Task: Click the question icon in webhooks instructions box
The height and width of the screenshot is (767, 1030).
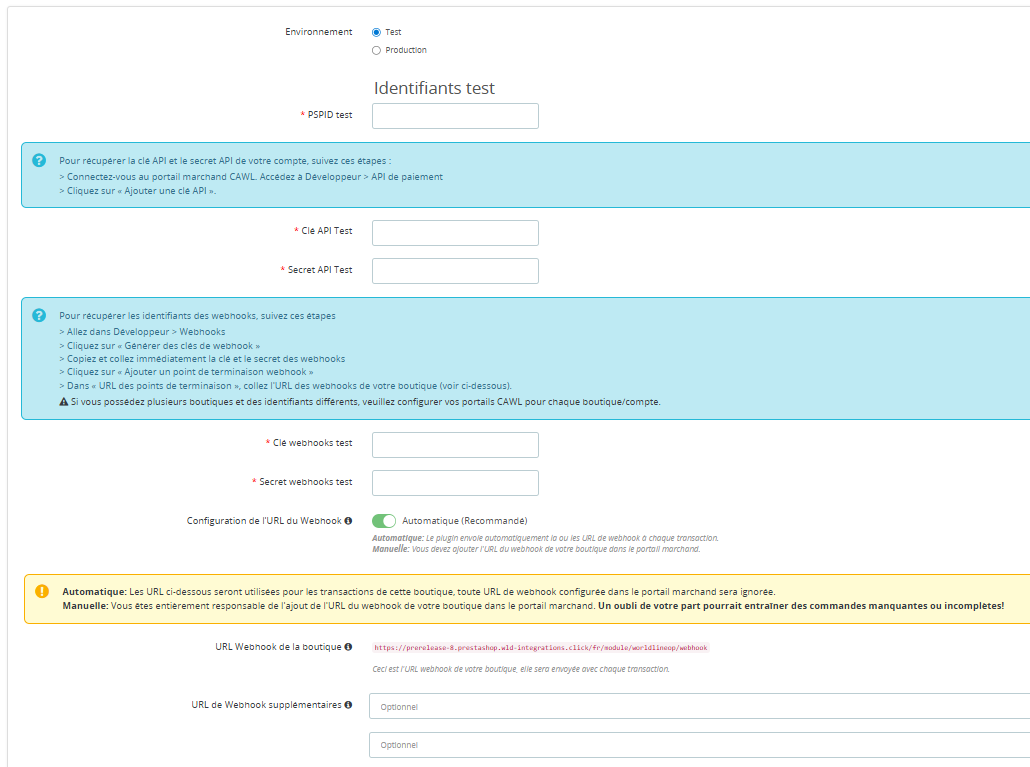Action: (39, 315)
